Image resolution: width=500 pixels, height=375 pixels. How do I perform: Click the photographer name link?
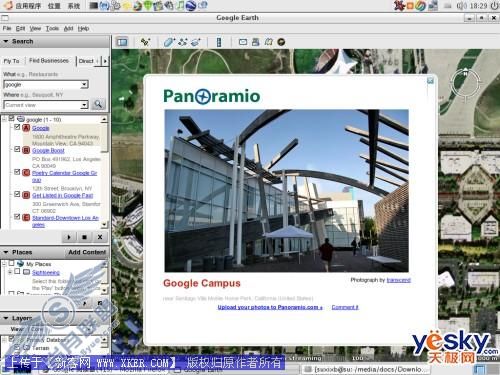coord(399,280)
